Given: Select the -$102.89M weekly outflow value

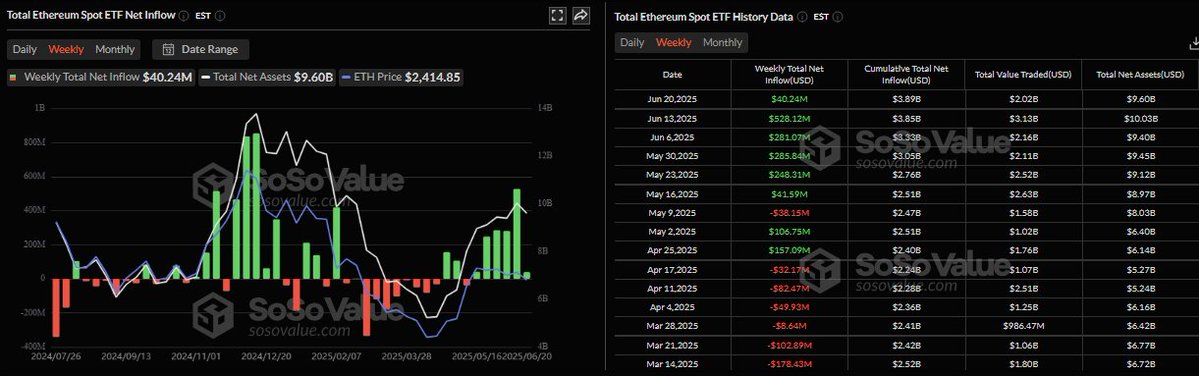Looking at the screenshot, I should click(789, 345).
